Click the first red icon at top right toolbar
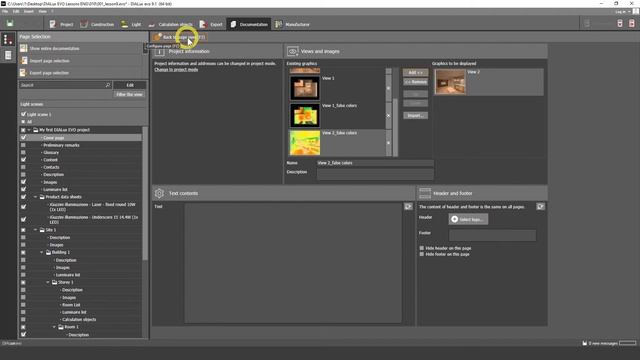Screen dimensions: 640x360 point(620,23)
